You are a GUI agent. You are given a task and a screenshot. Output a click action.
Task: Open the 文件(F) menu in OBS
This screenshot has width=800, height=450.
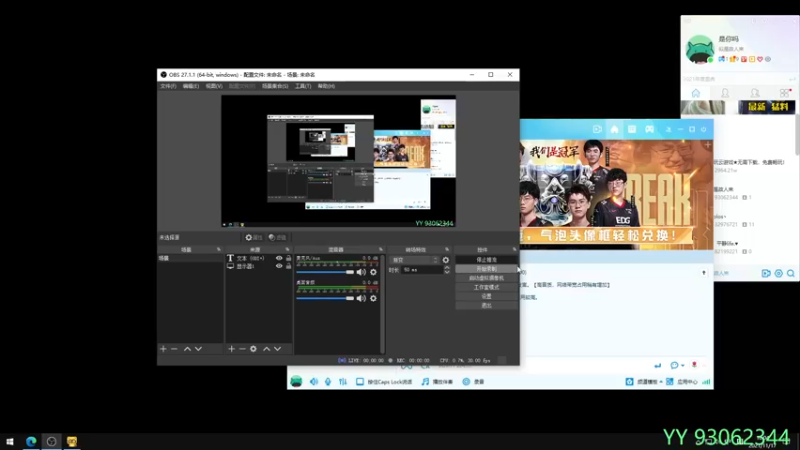click(168, 86)
